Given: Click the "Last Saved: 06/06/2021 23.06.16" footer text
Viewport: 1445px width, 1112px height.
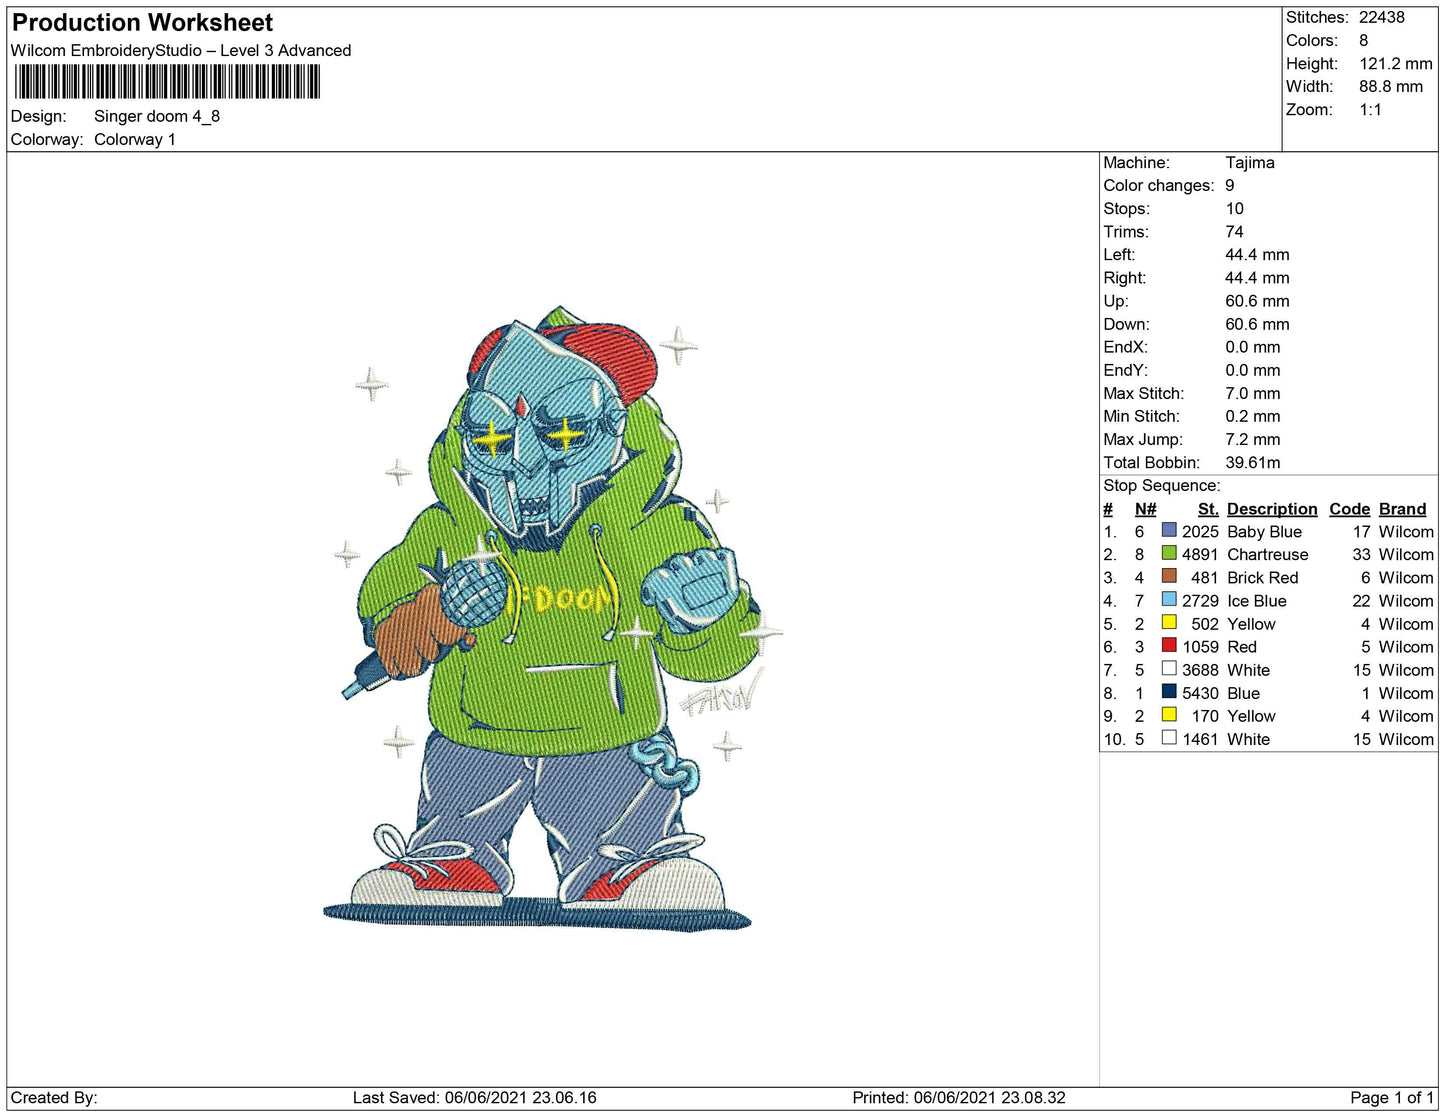Looking at the screenshot, I should [475, 1097].
